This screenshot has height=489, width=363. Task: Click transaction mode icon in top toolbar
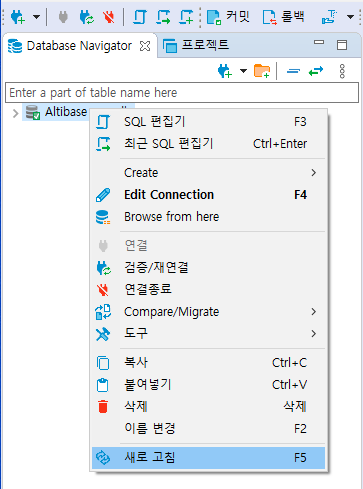click(x=329, y=17)
